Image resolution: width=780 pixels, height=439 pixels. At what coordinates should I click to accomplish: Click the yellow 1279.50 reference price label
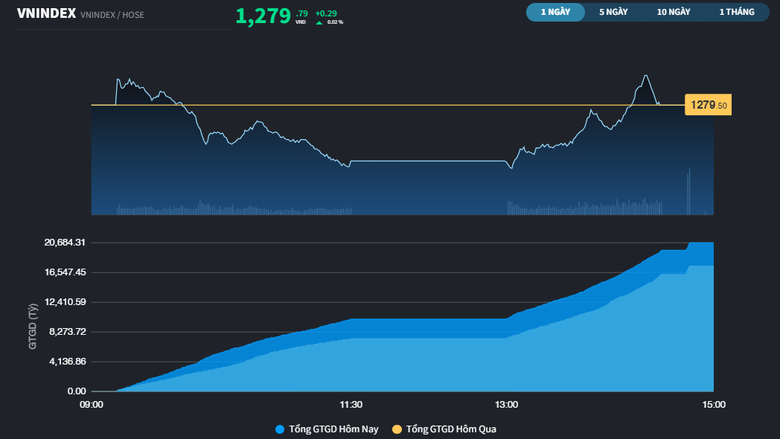(x=707, y=105)
